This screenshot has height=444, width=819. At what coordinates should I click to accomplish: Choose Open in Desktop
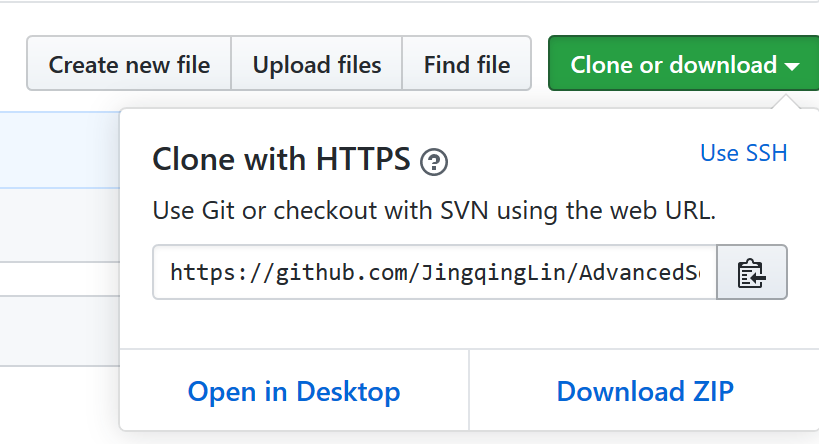[x=294, y=391]
